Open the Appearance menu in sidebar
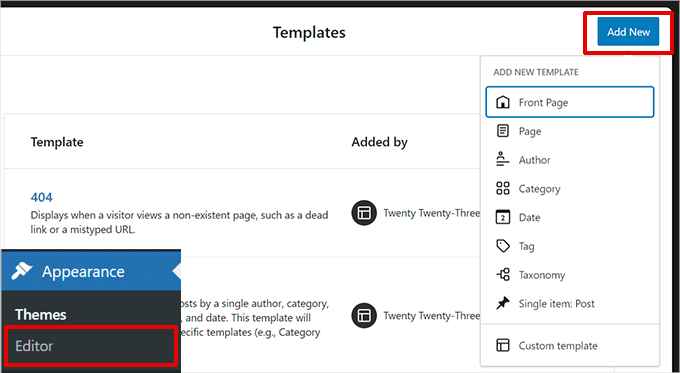 [x=91, y=272]
